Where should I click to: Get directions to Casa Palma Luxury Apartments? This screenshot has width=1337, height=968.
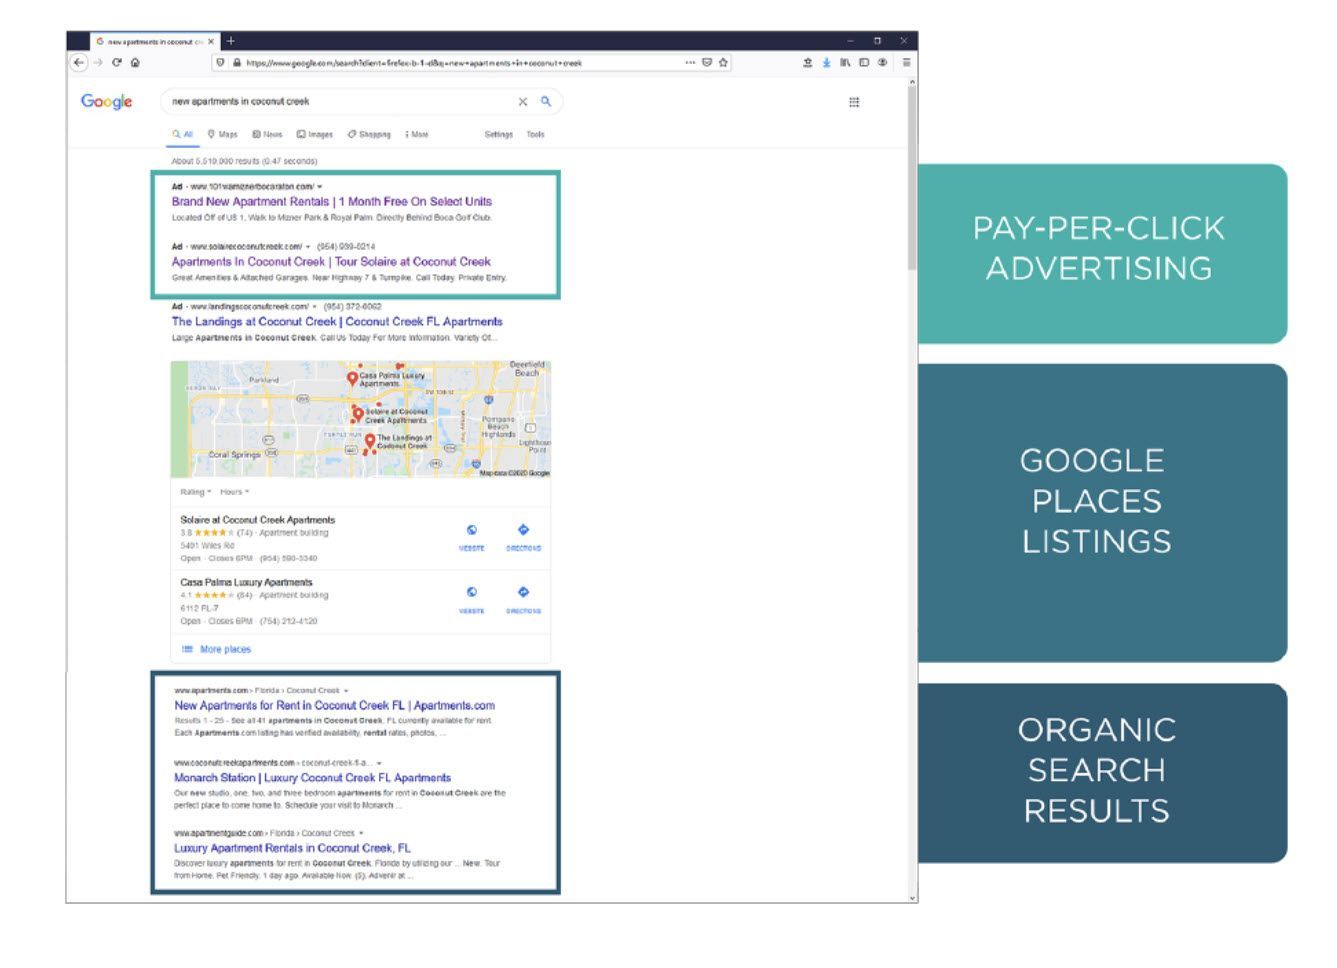click(x=523, y=597)
